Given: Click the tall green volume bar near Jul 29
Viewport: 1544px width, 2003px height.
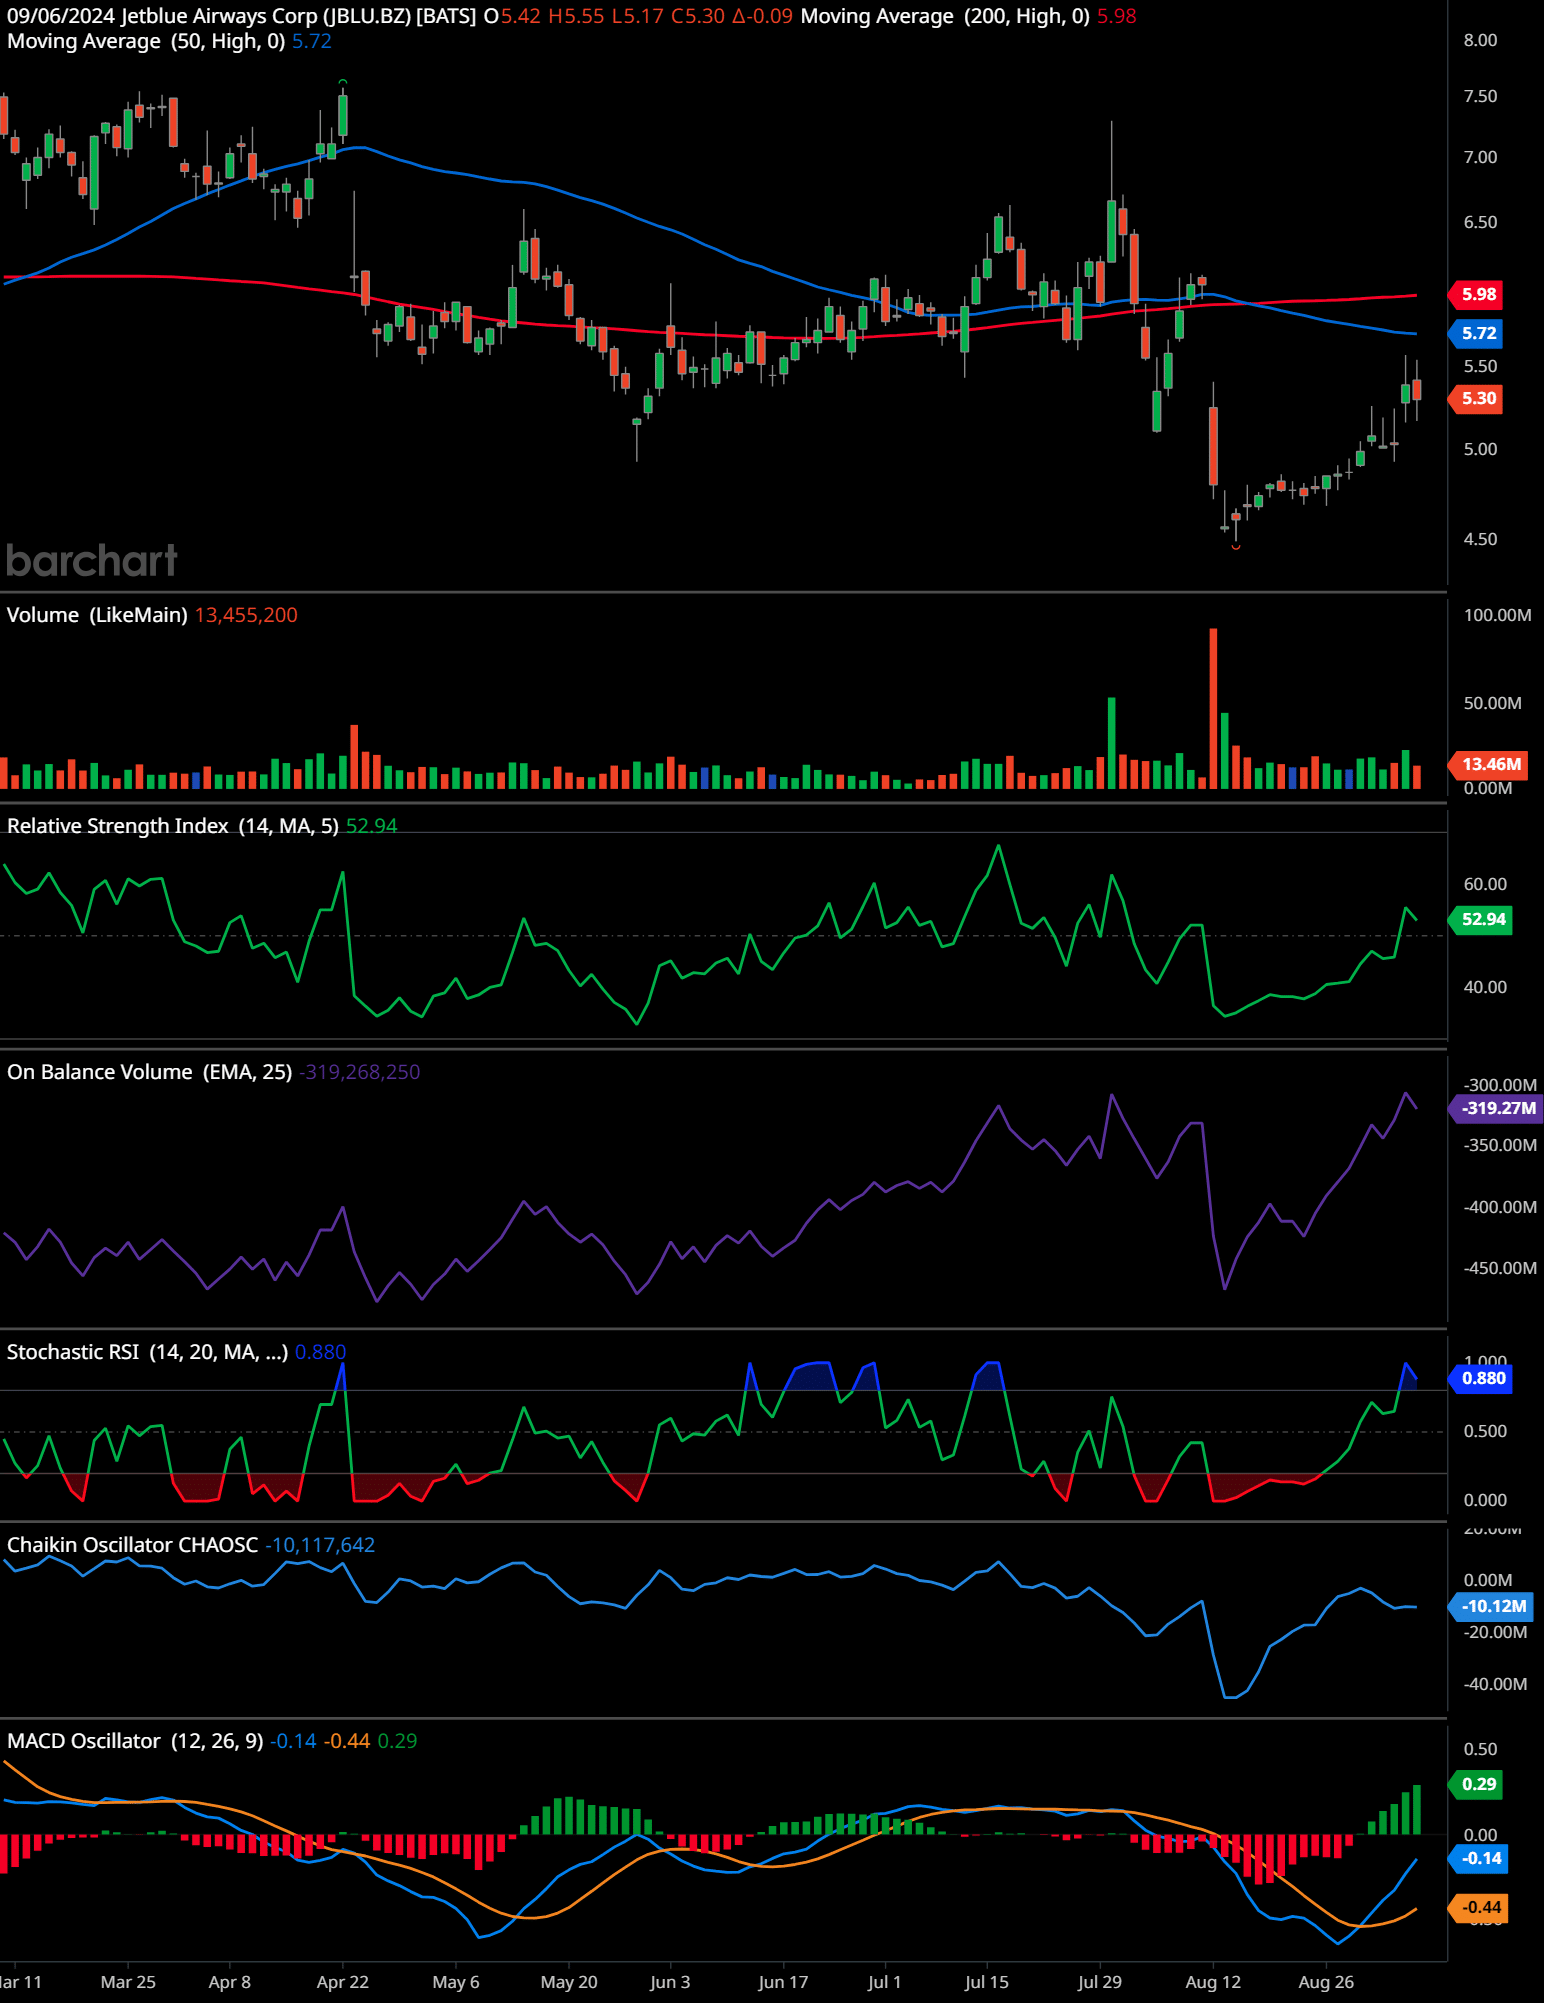Looking at the screenshot, I should (x=1111, y=743).
